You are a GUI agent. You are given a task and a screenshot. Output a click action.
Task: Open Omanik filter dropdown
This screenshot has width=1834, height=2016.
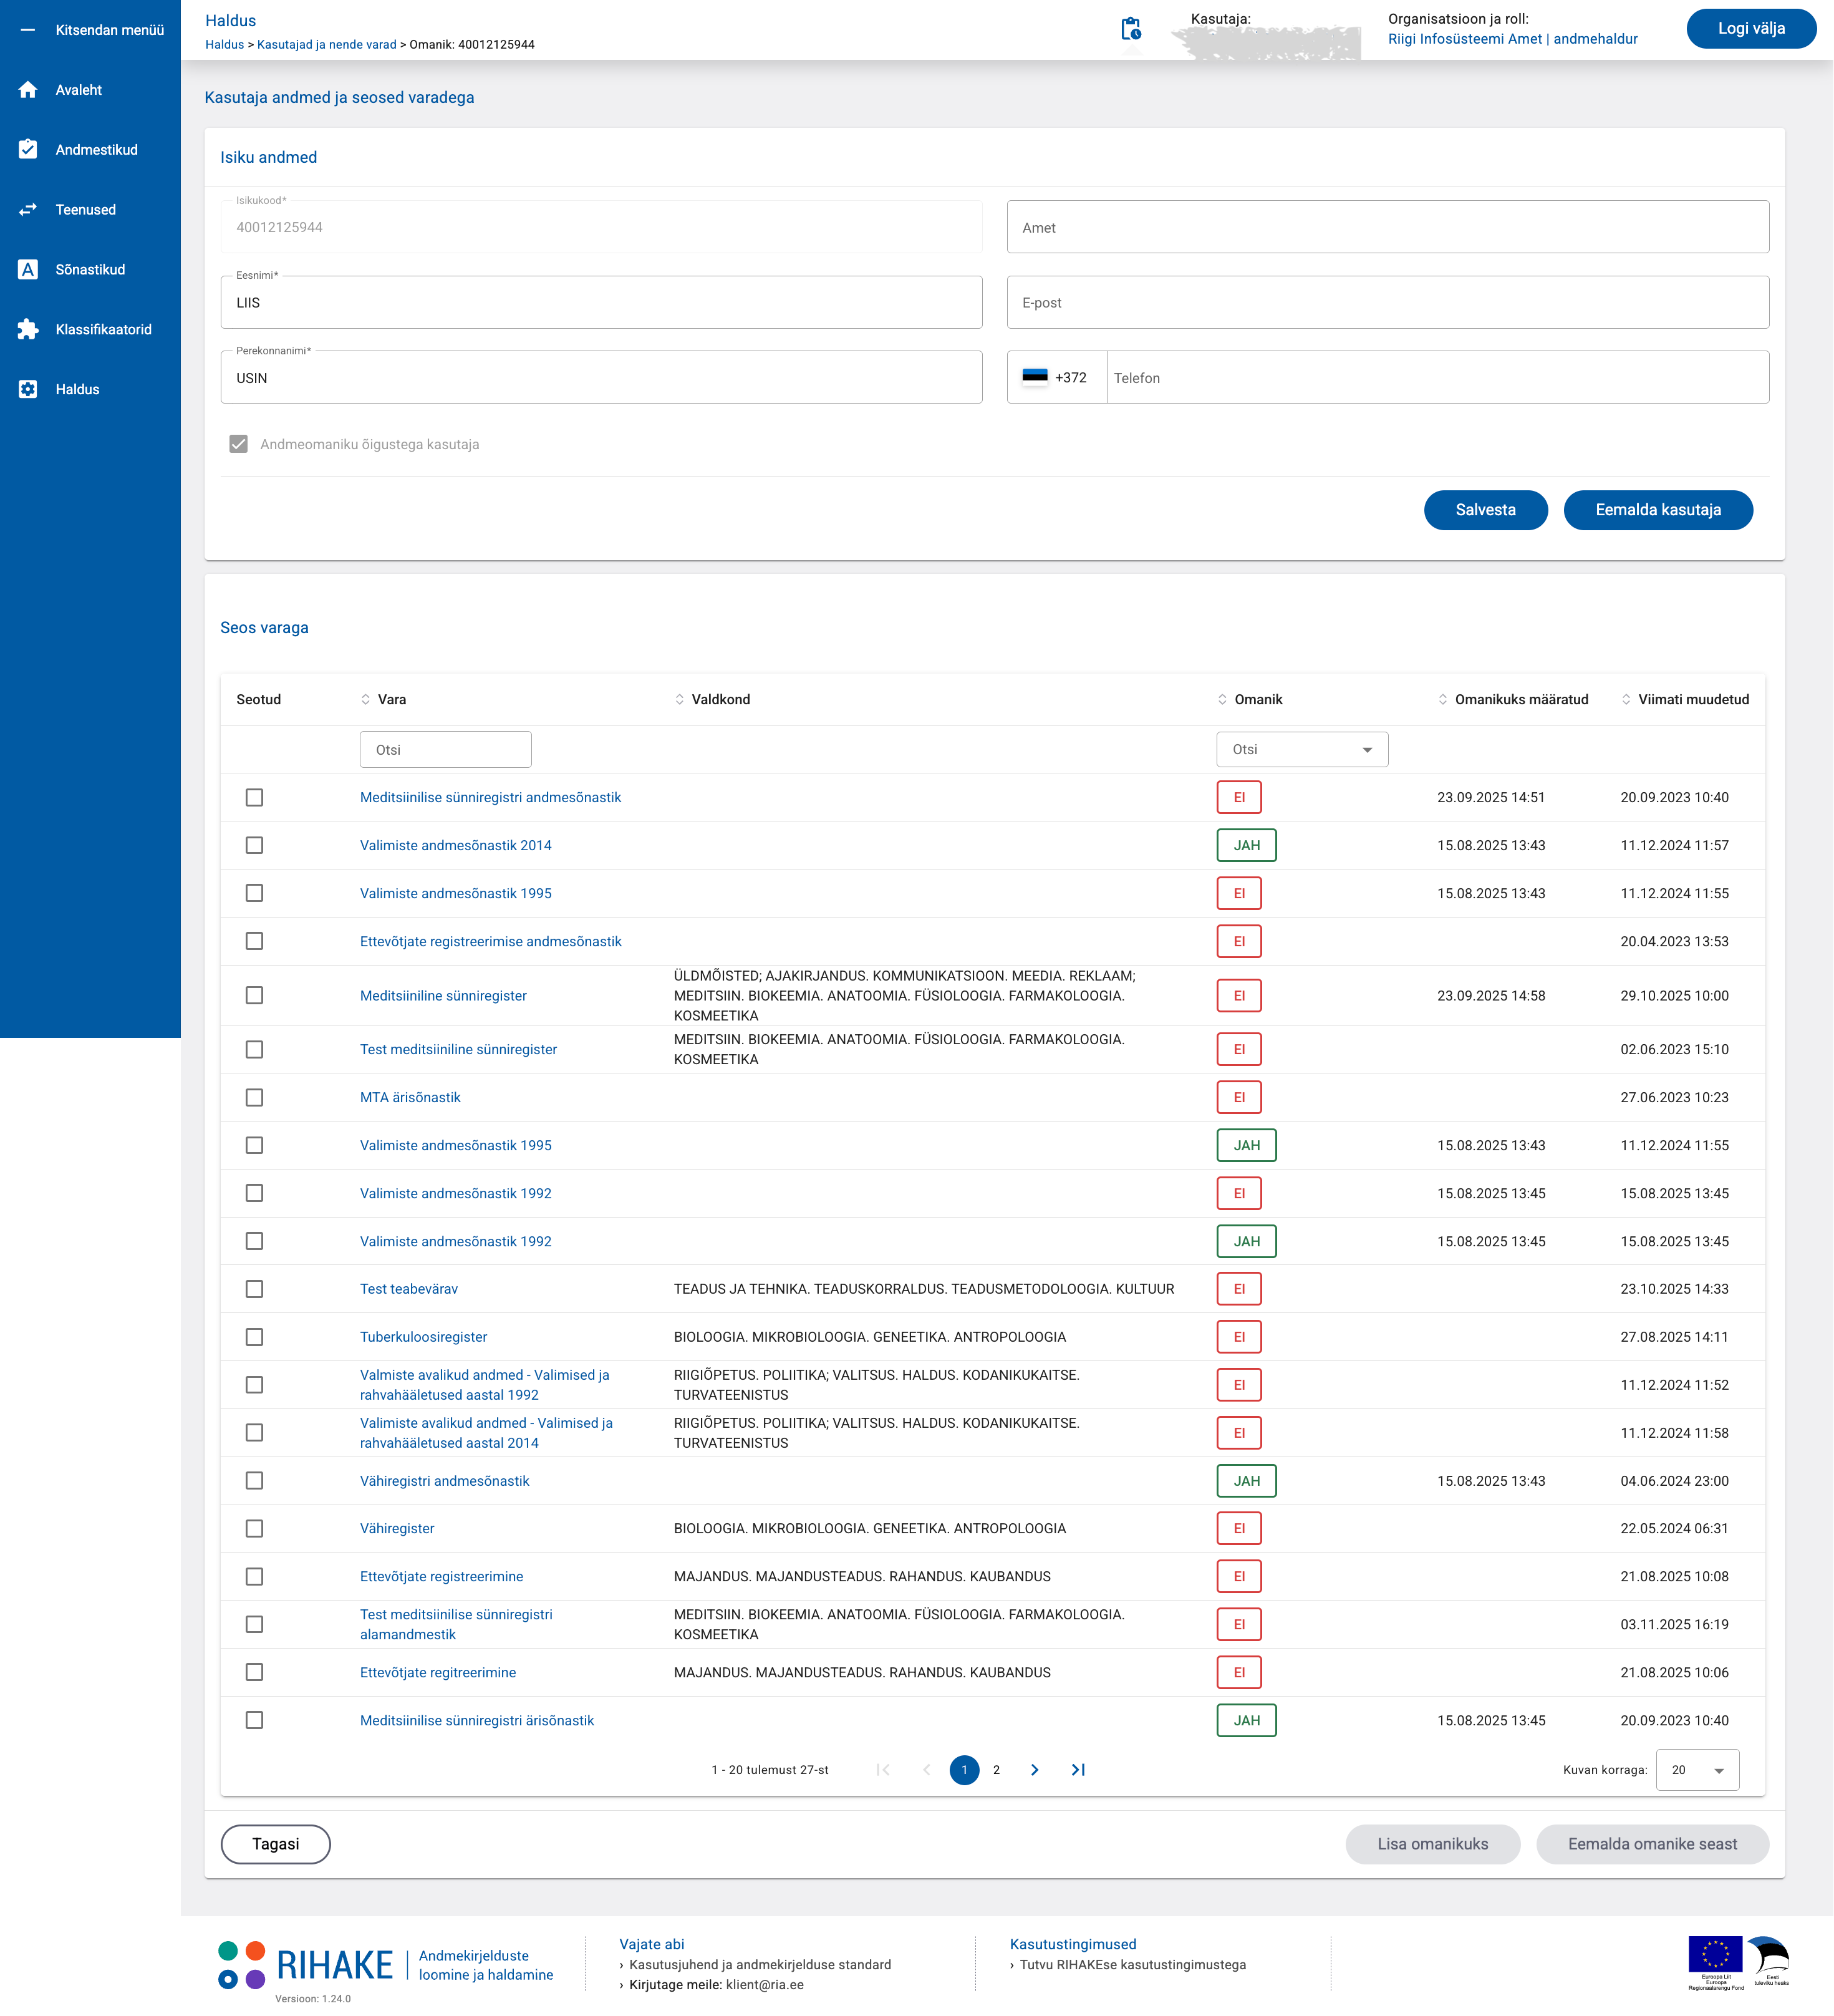(1301, 750)
